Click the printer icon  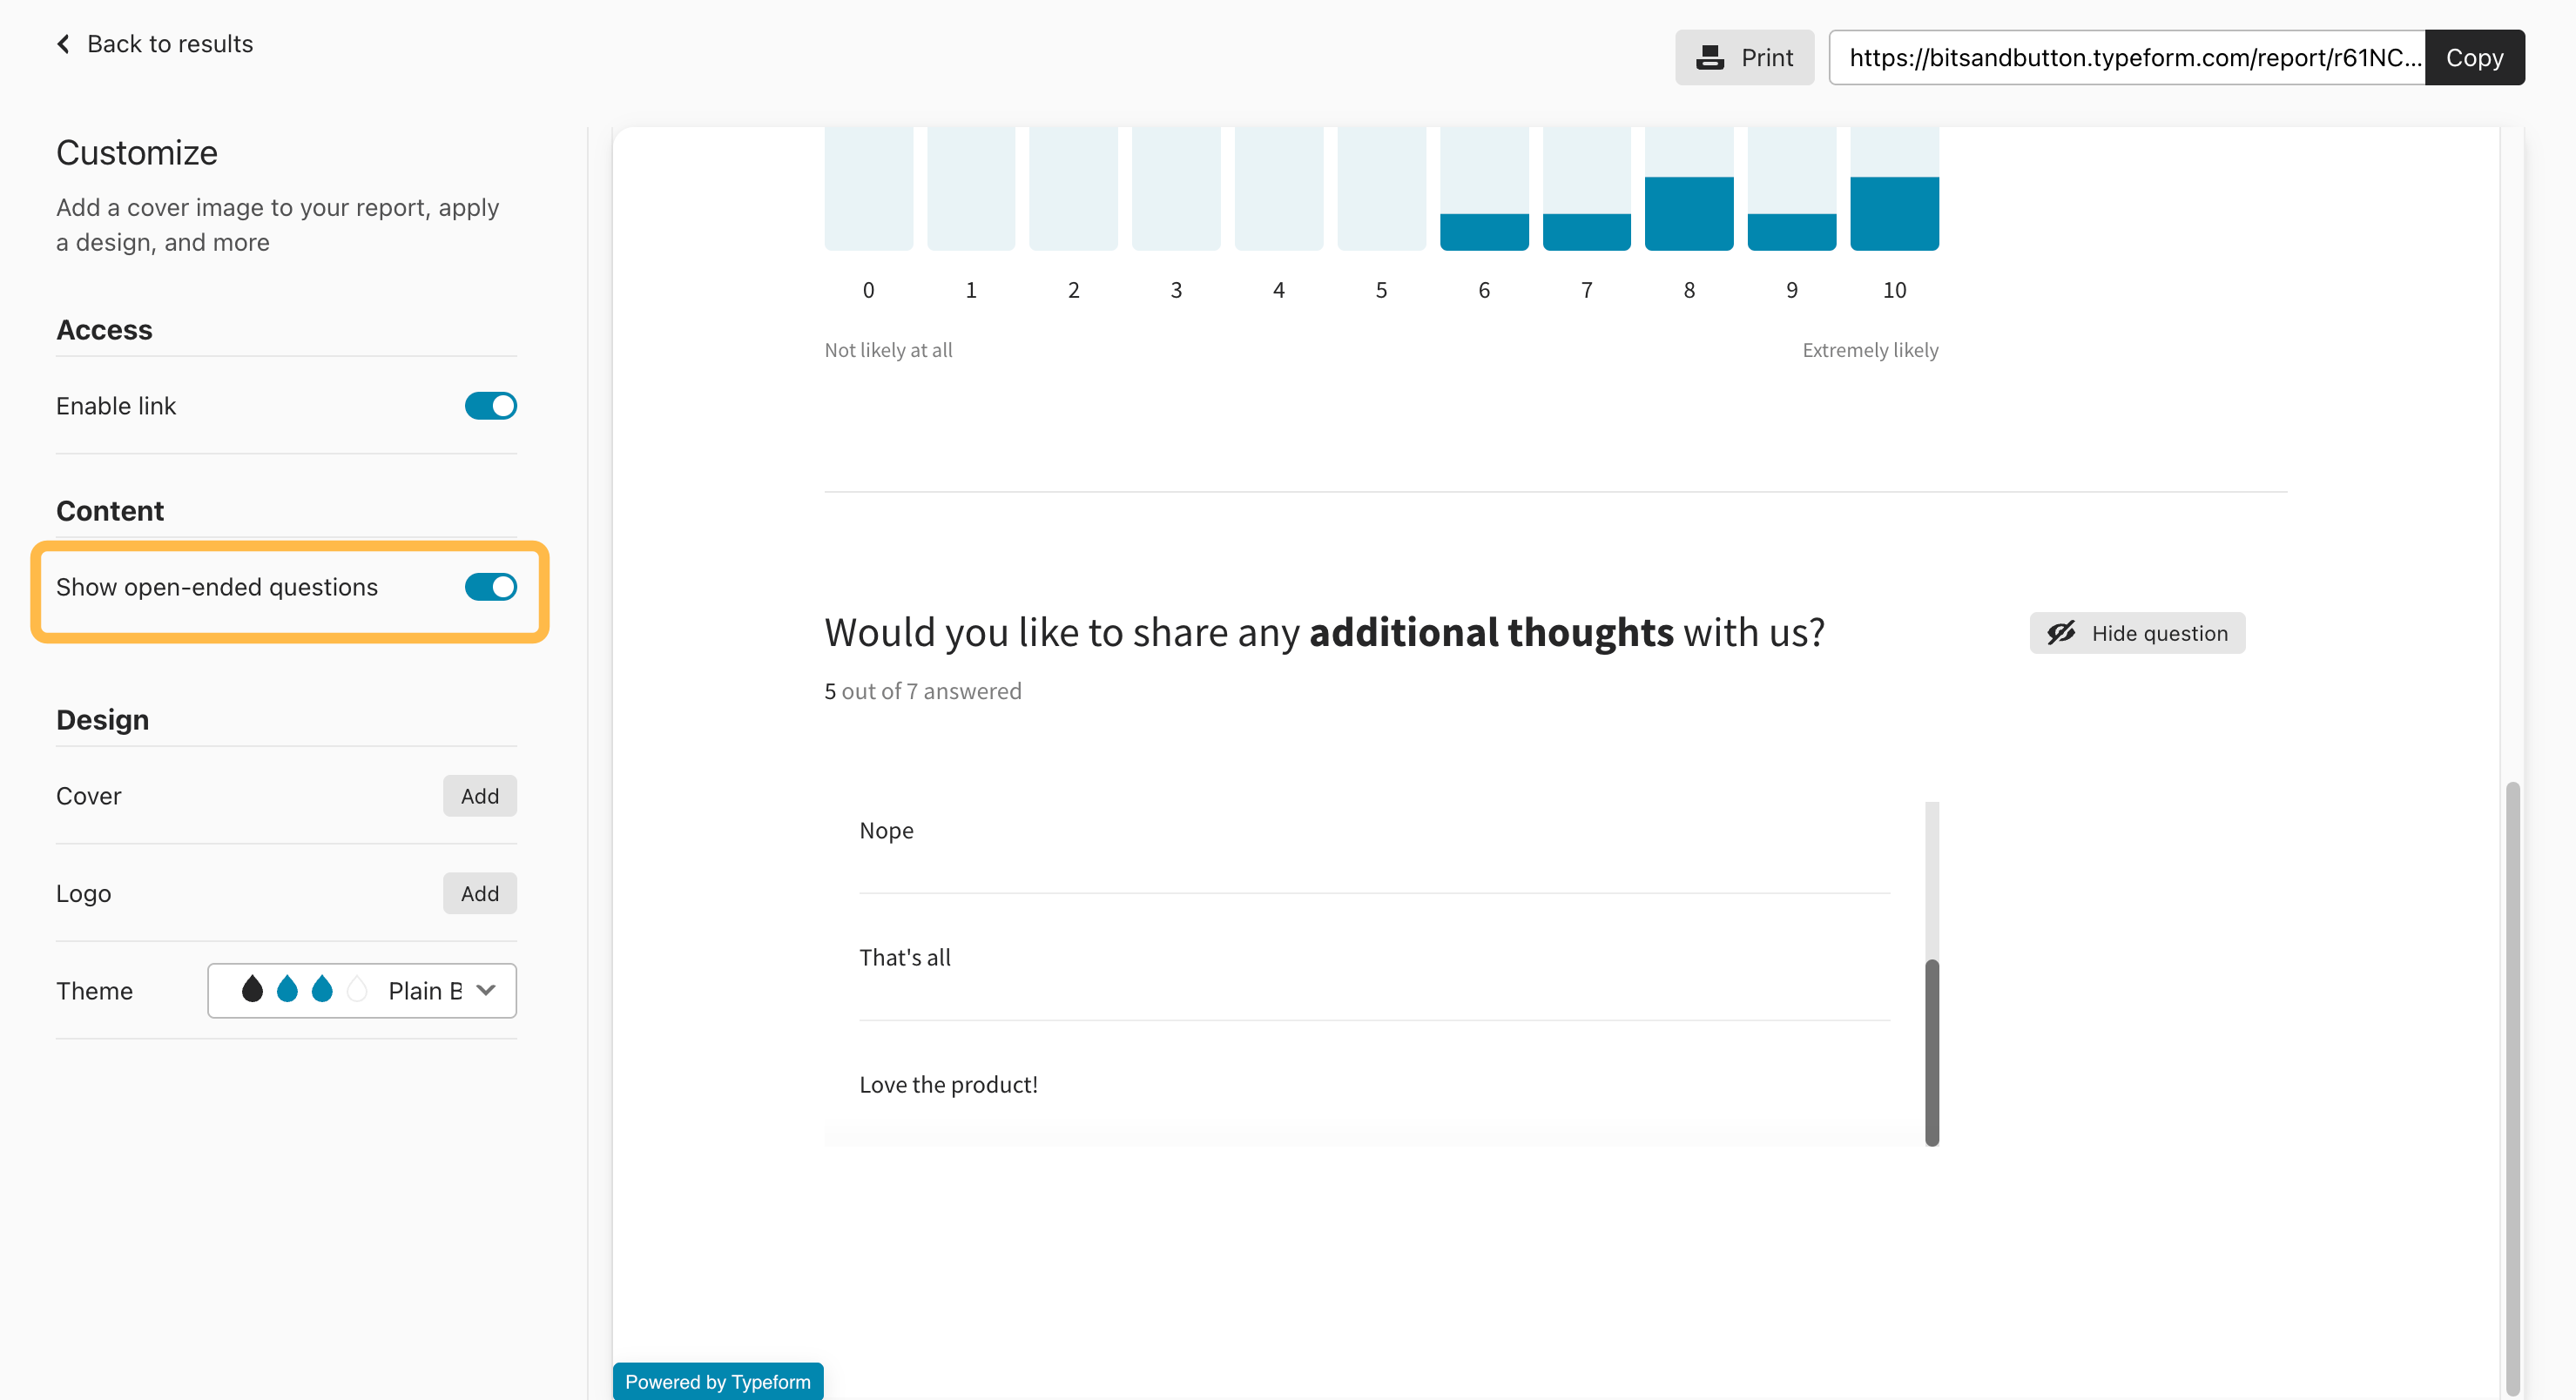1710,58
